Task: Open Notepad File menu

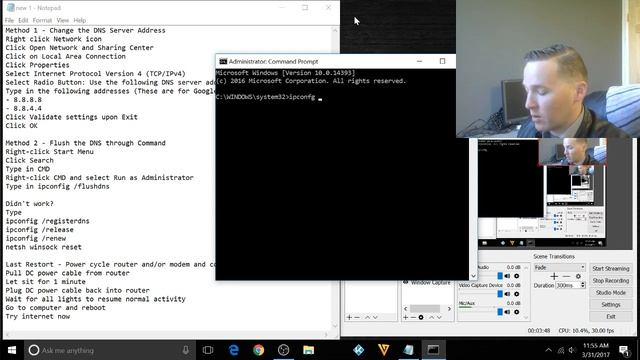Action: click(x=9, y=20)
